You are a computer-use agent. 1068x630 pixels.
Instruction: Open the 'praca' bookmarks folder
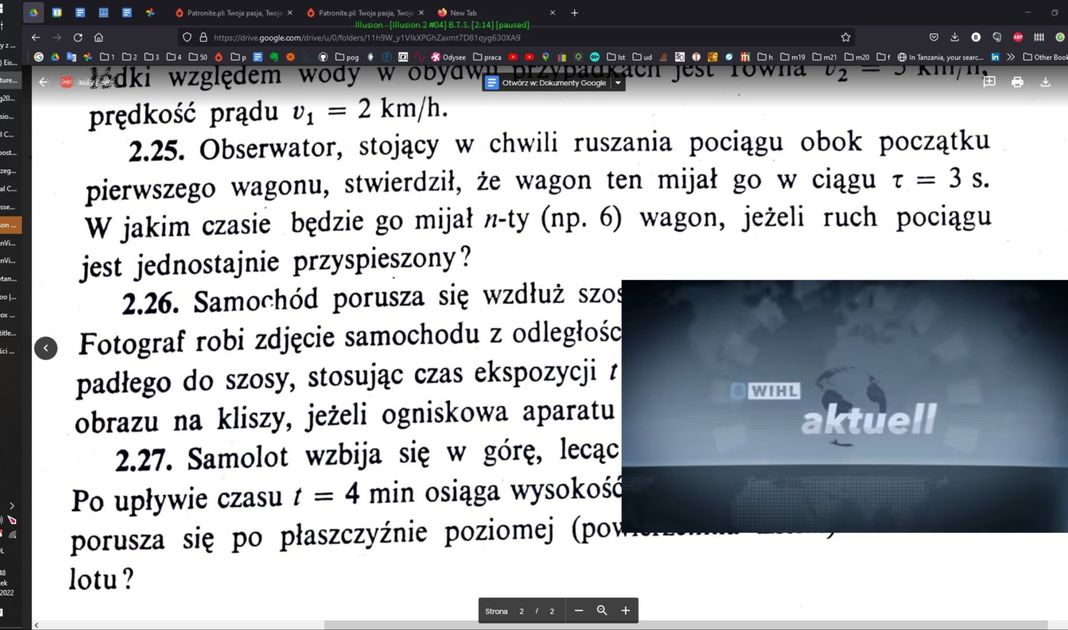[x=486, y=57]
